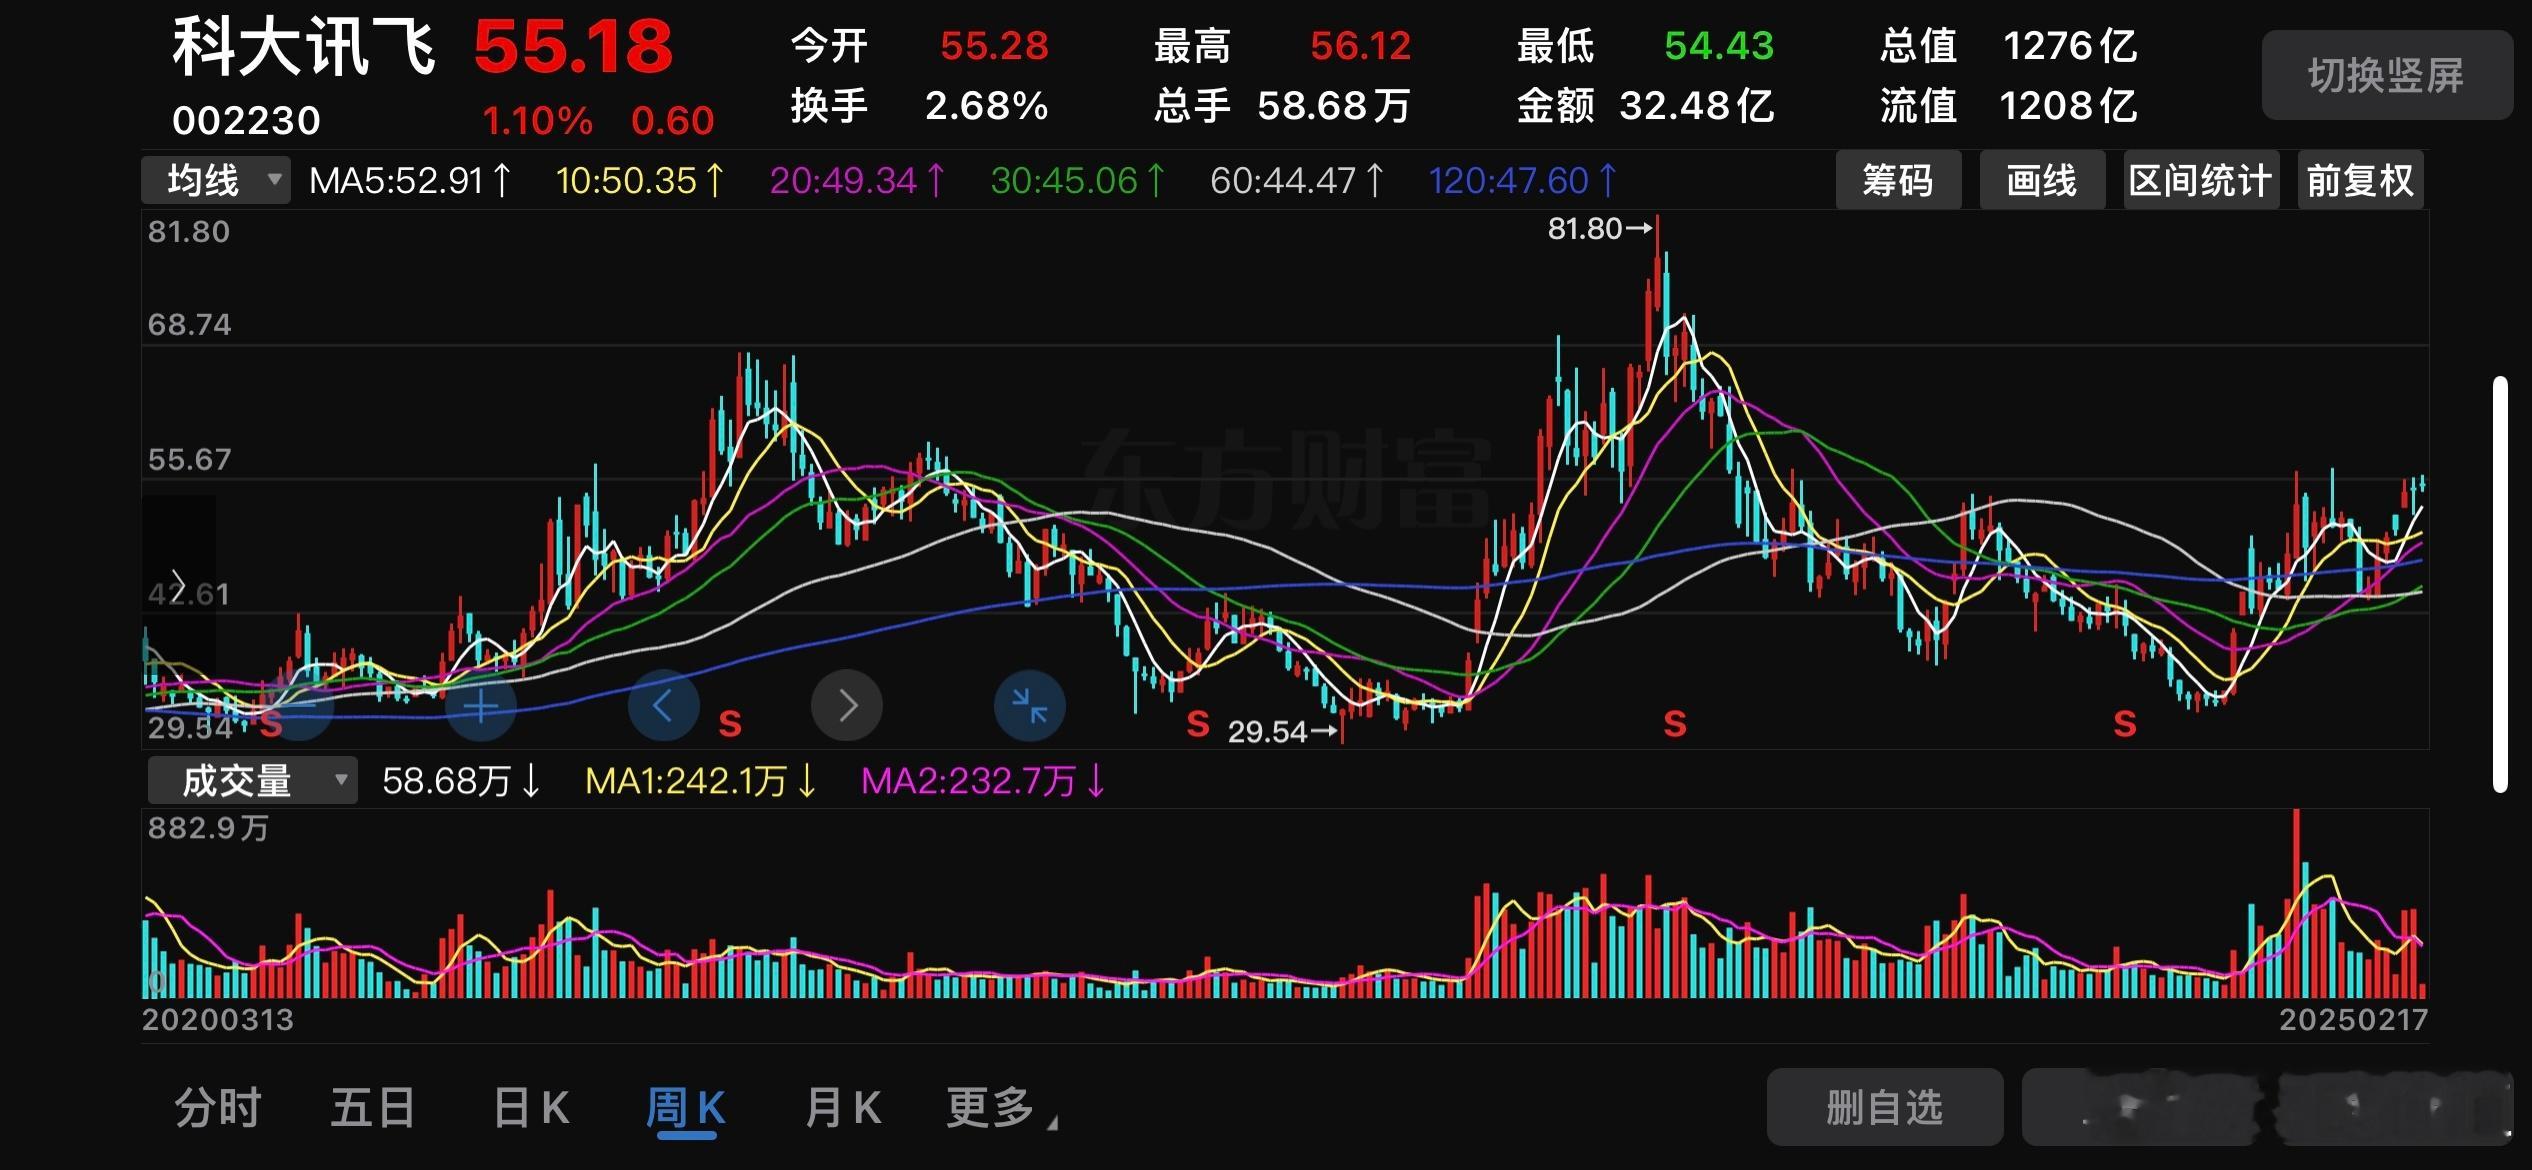This screenshot has height=1170, width=2532.
Task: Shift chart left with the blue arrow
Action: pyautogui.click(x=663, y=706)
